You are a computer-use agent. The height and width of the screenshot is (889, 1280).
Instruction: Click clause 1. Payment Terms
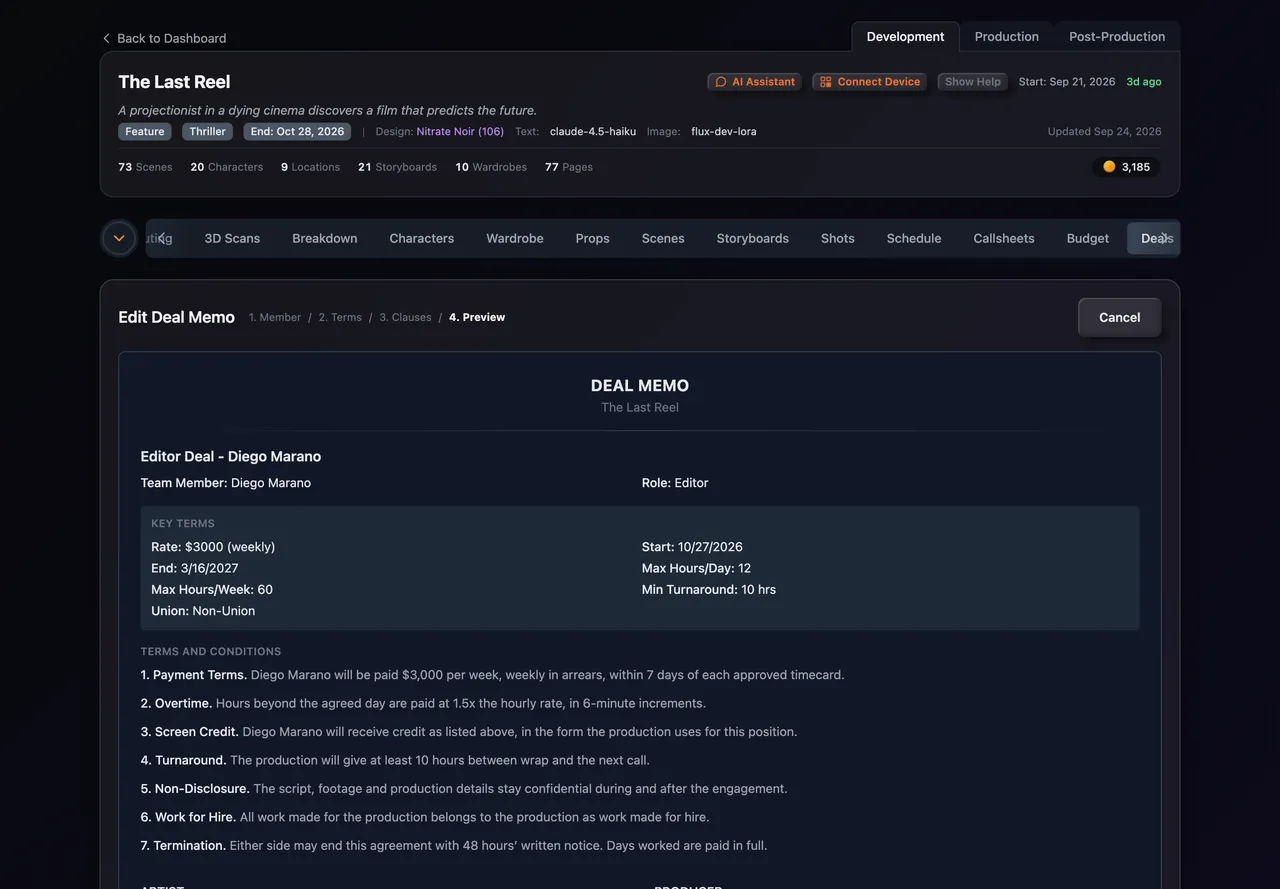[493, 675]
